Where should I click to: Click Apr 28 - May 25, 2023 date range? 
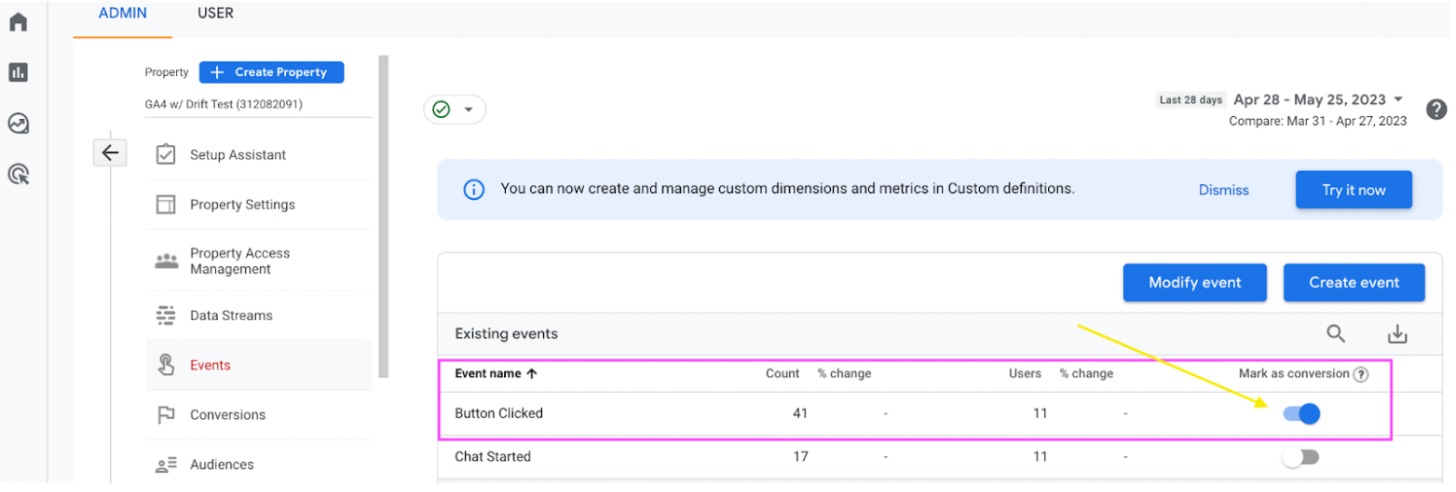point(1310,100)
